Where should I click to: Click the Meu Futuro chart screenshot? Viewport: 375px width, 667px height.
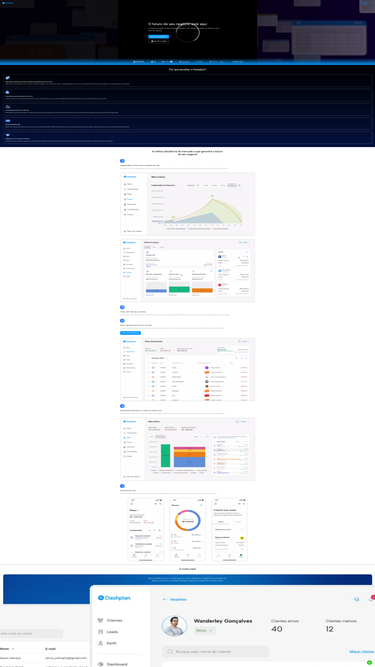[x=188, y=204]
